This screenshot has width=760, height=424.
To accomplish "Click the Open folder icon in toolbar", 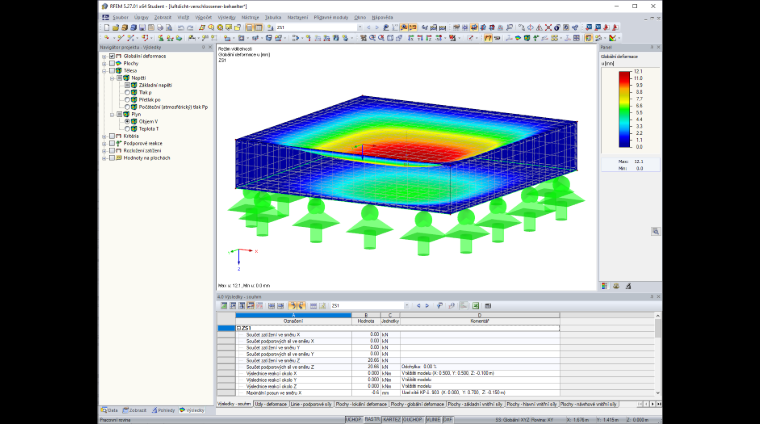I will [x=115, y=28].
